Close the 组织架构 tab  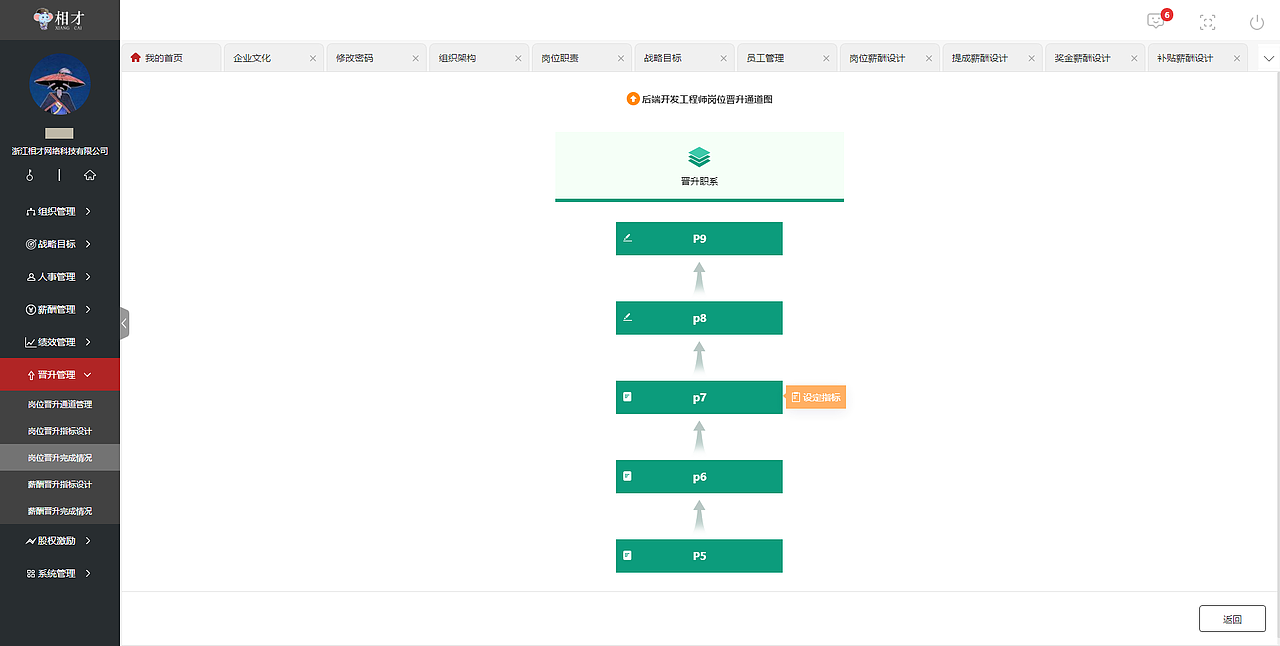[x=518, y=58]
